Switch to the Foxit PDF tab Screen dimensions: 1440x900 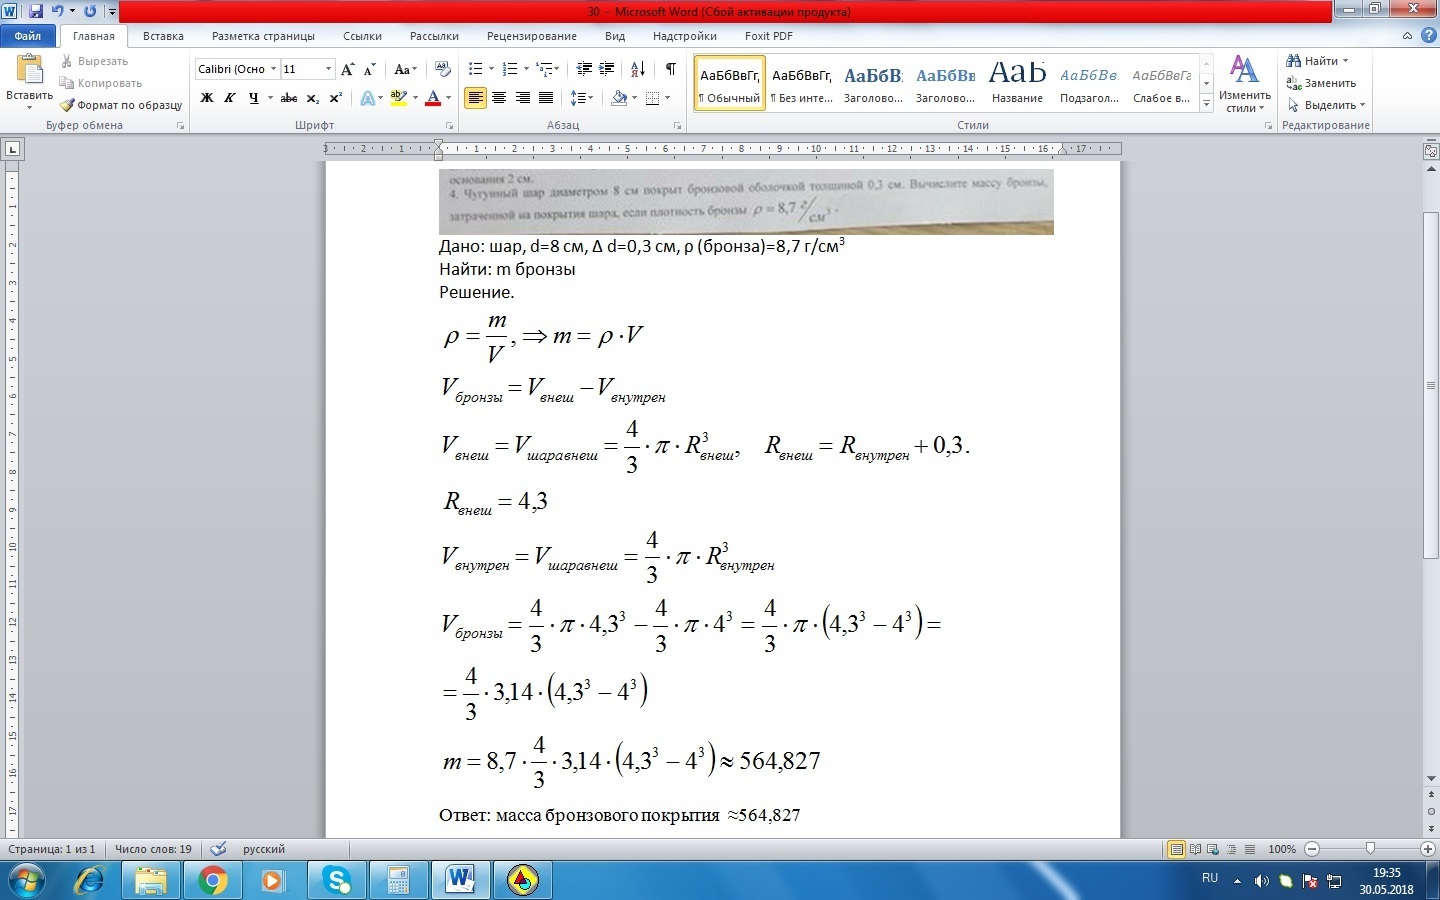[768, 36]
